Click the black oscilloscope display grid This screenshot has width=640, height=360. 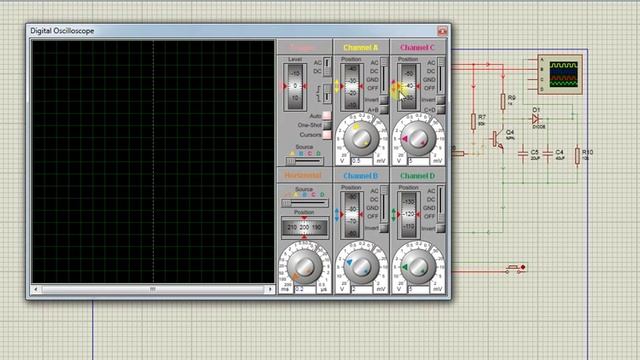point(153,162)
